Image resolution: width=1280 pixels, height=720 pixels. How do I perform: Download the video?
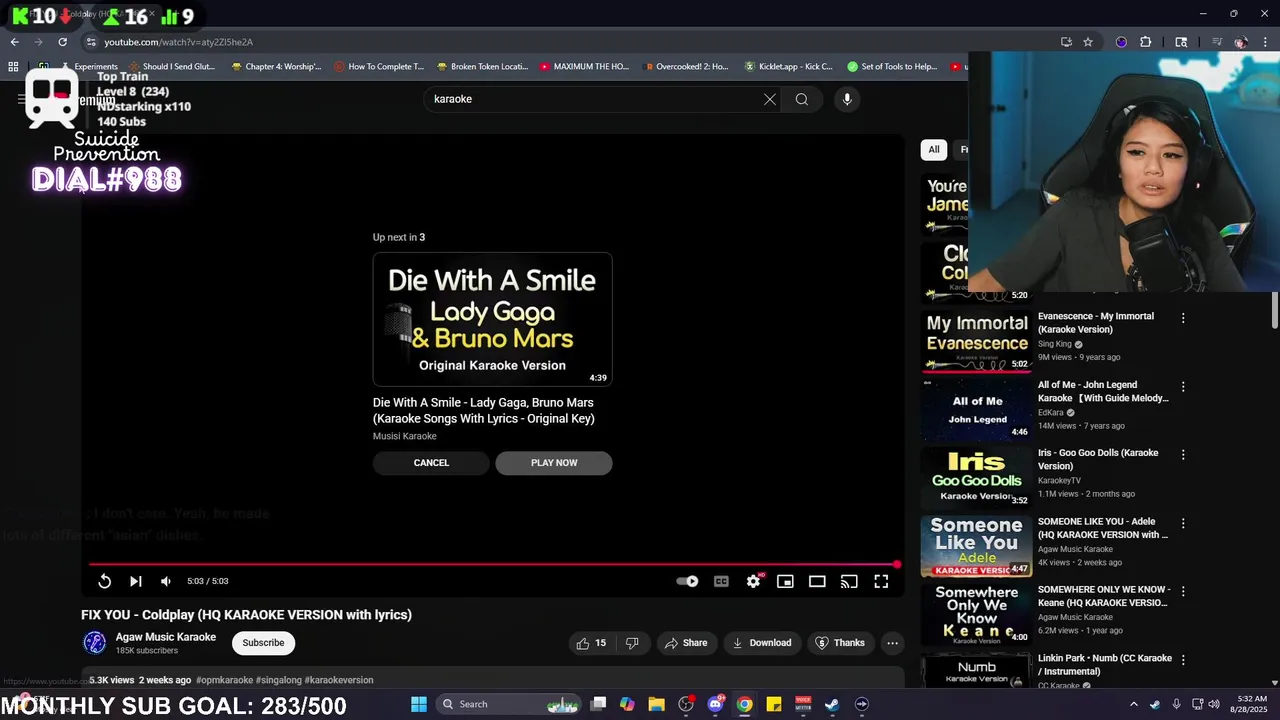click(762, 643)
